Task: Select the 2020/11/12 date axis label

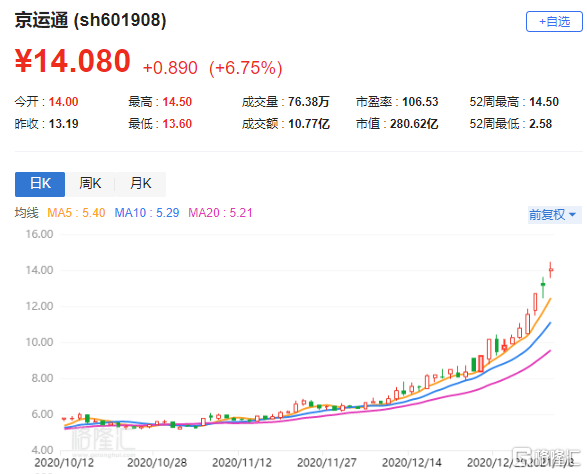Action: point(242,463)
